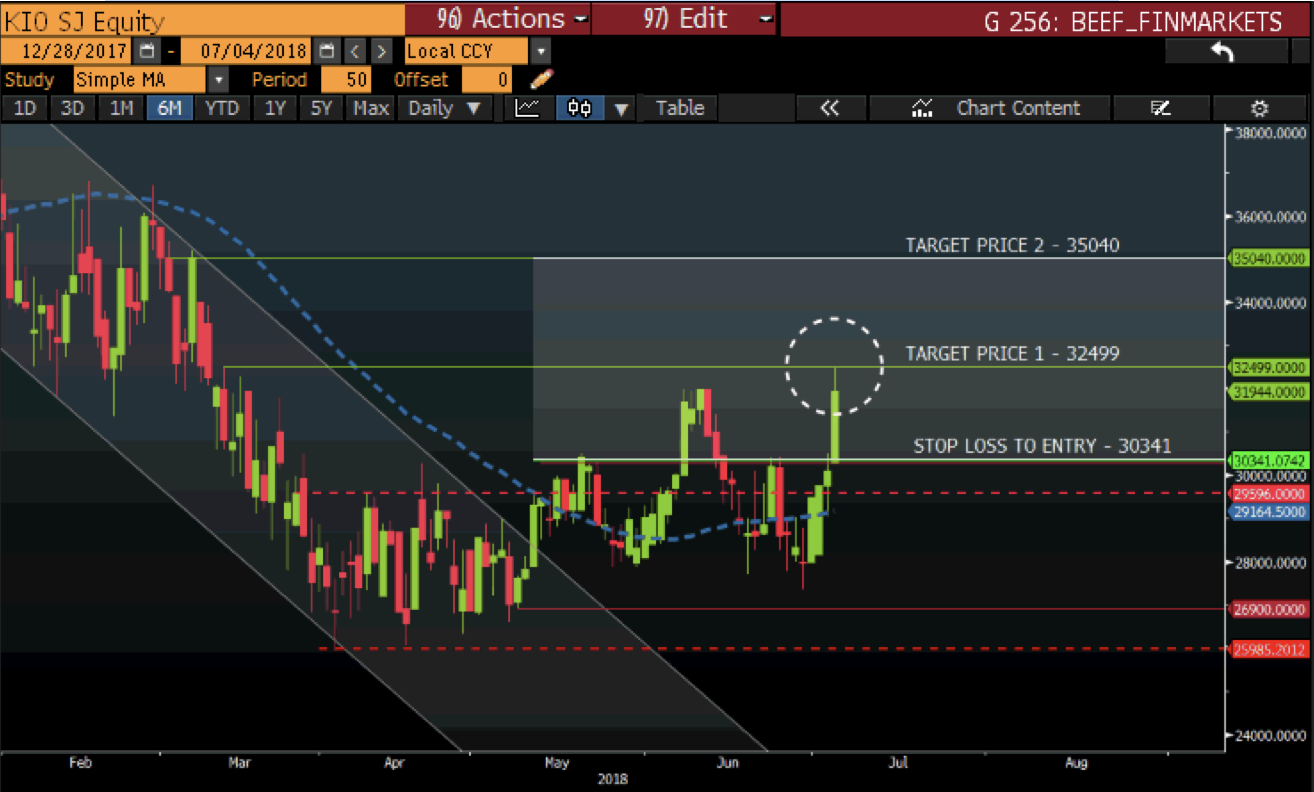Click the 29164.5000 moving average tag
Image resolution: width=1314 pixels, height=792 pixels.
tap(1270, 510)
